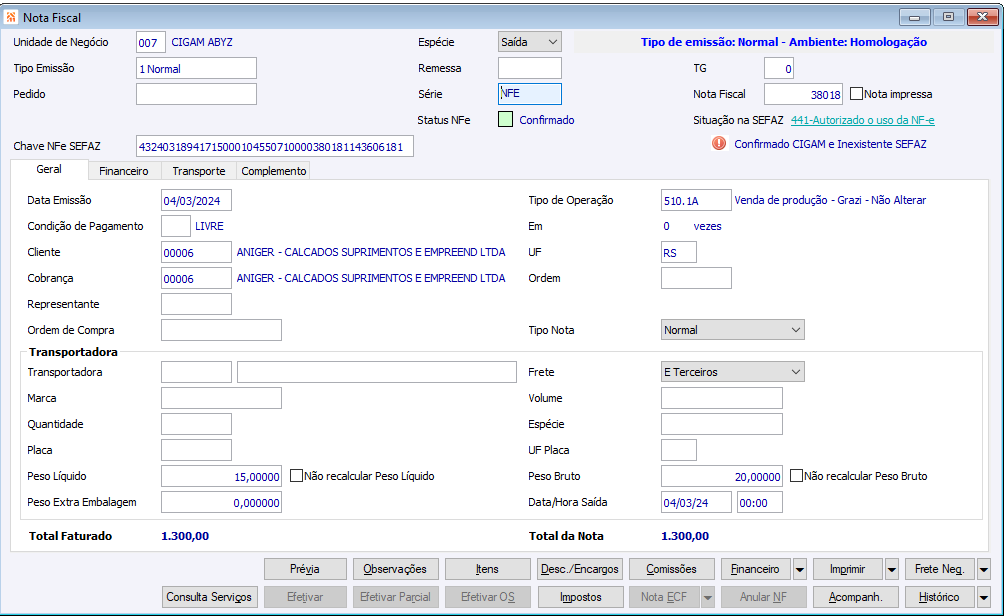Viewport: 1005px width, 616px height.
Task: Click the 'Confirmado CIGAM e Inexistente SEFAZ' text
Action: 830,144
